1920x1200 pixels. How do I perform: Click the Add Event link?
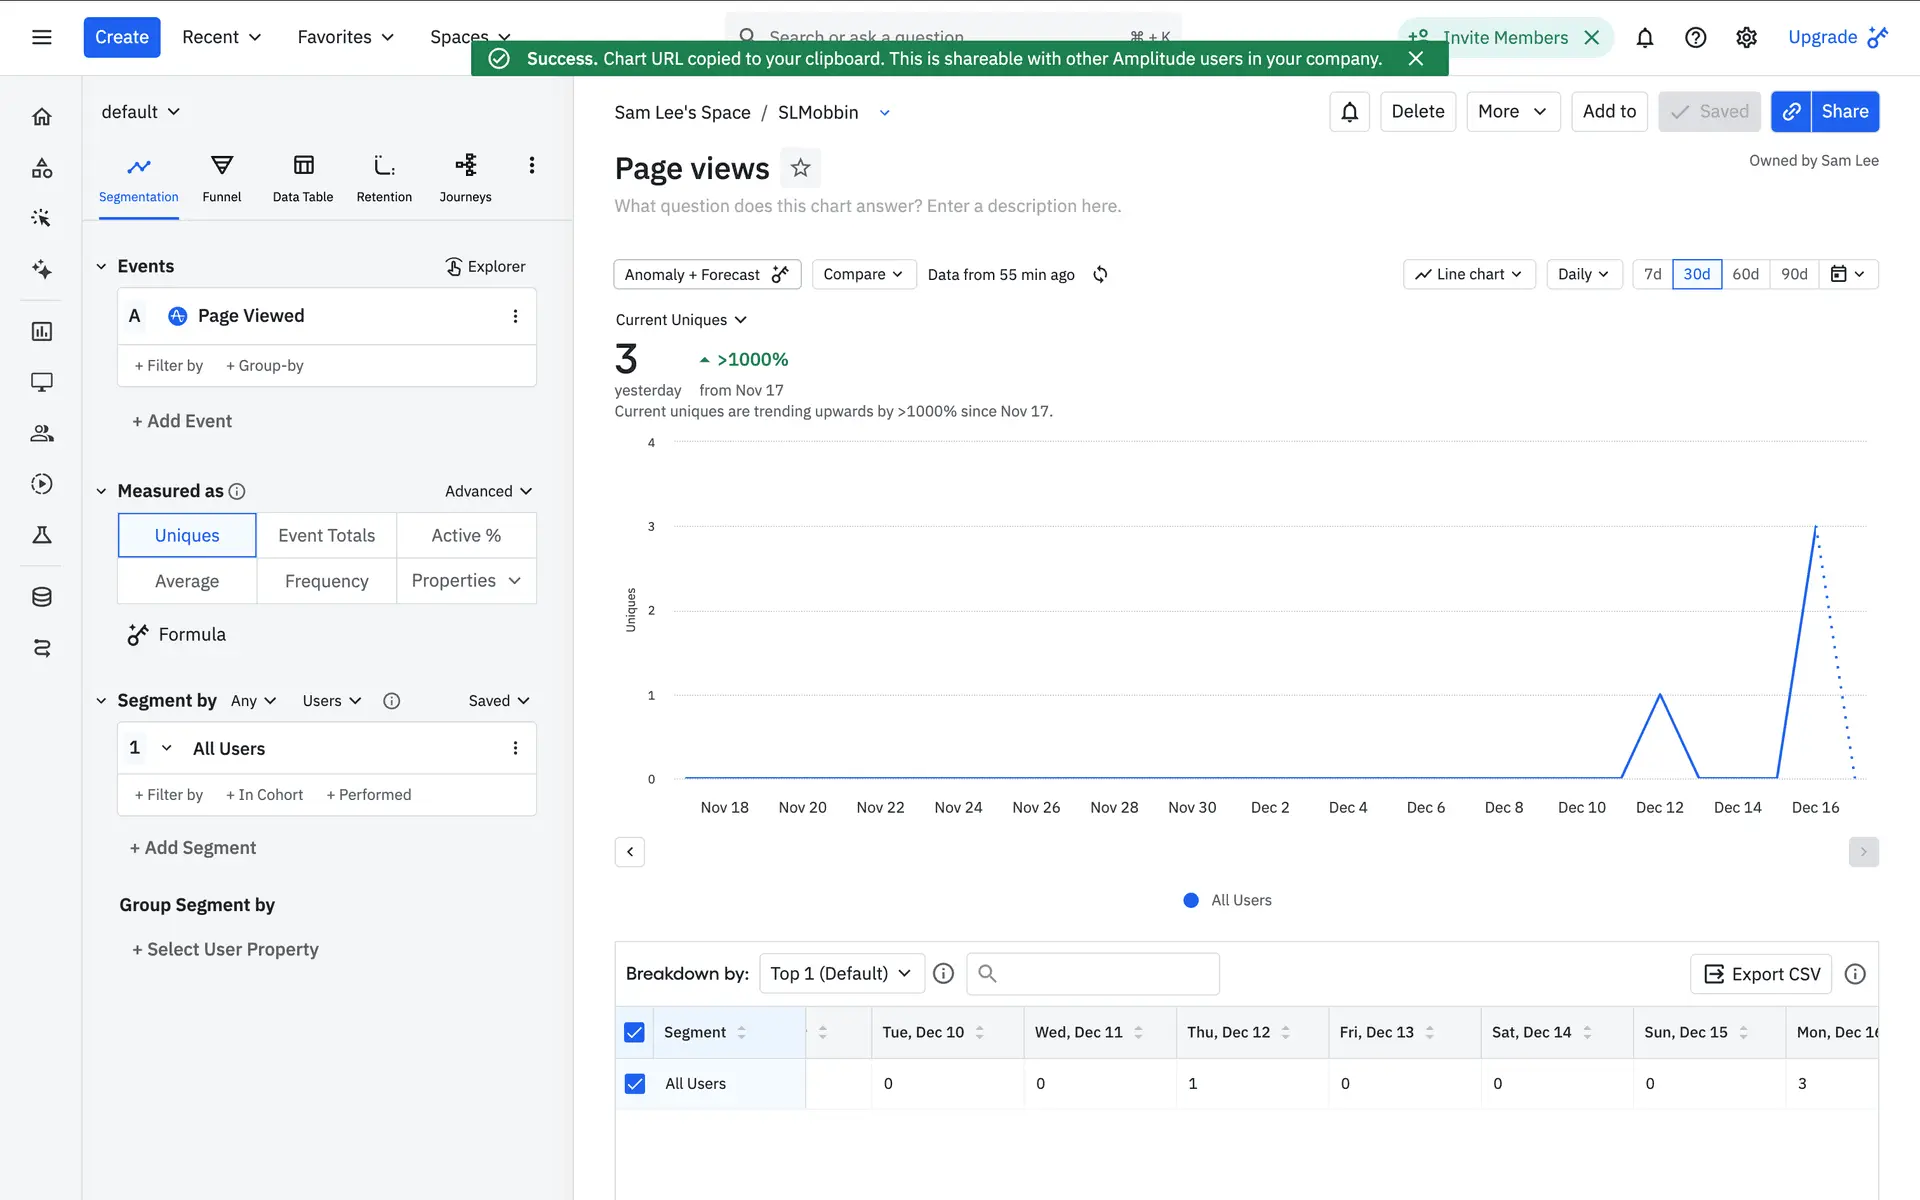(x=182, y=421)
